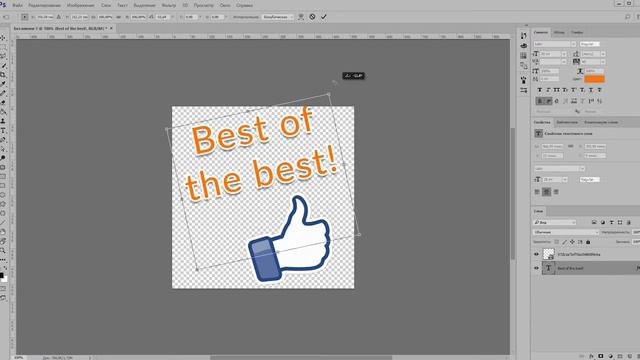Open leading dropdown in Character panel
Screen dimensions: 640x360
pyautogui.click(x=603, y=54)
